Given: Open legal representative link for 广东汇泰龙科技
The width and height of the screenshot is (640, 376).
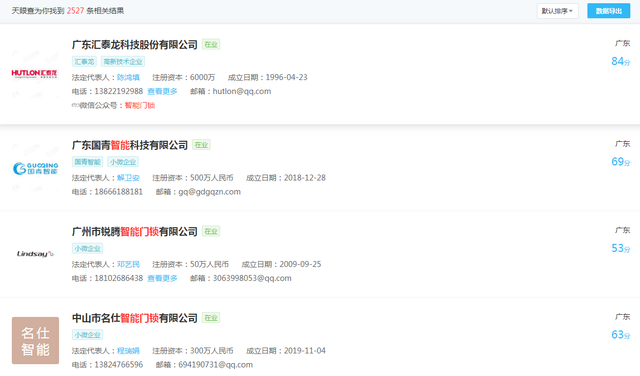Looking at the screenshot, I should pos(128,78).
